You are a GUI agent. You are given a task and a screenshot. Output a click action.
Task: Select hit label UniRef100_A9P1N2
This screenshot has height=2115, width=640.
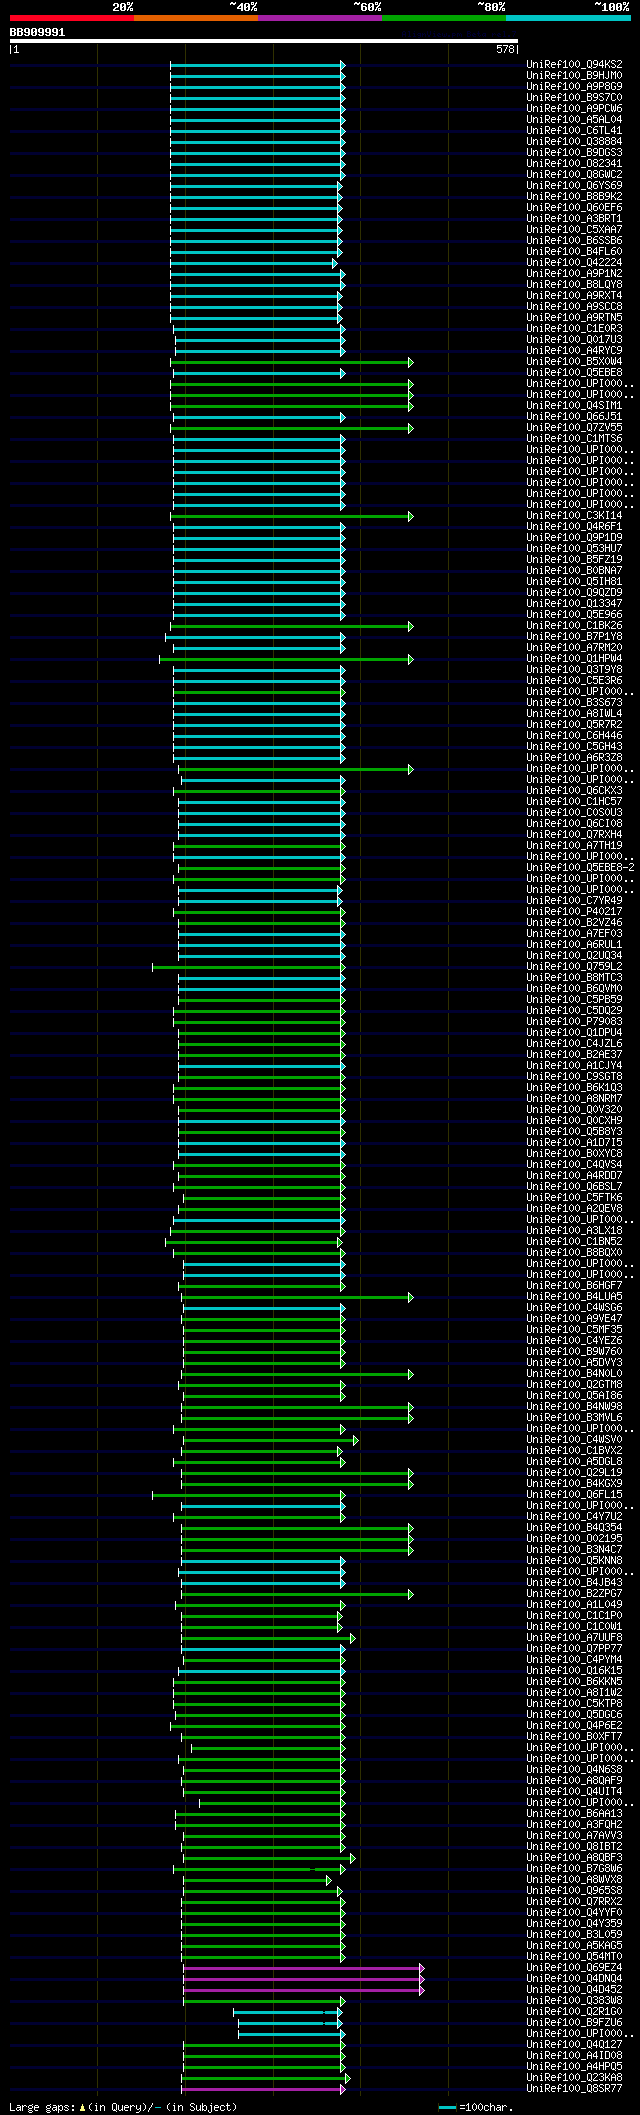pyautogui.click(x=574, y=273)
